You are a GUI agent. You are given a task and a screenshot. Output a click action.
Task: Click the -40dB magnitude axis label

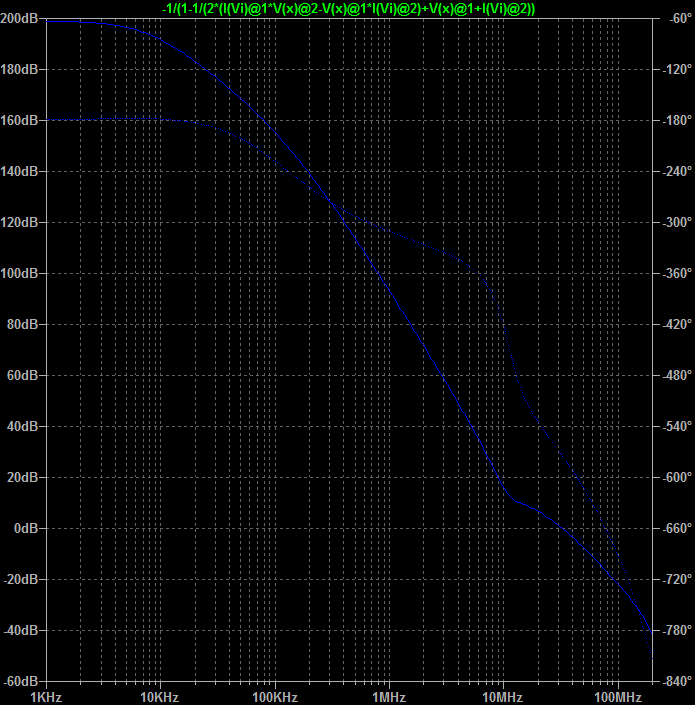tap(21, 630)
